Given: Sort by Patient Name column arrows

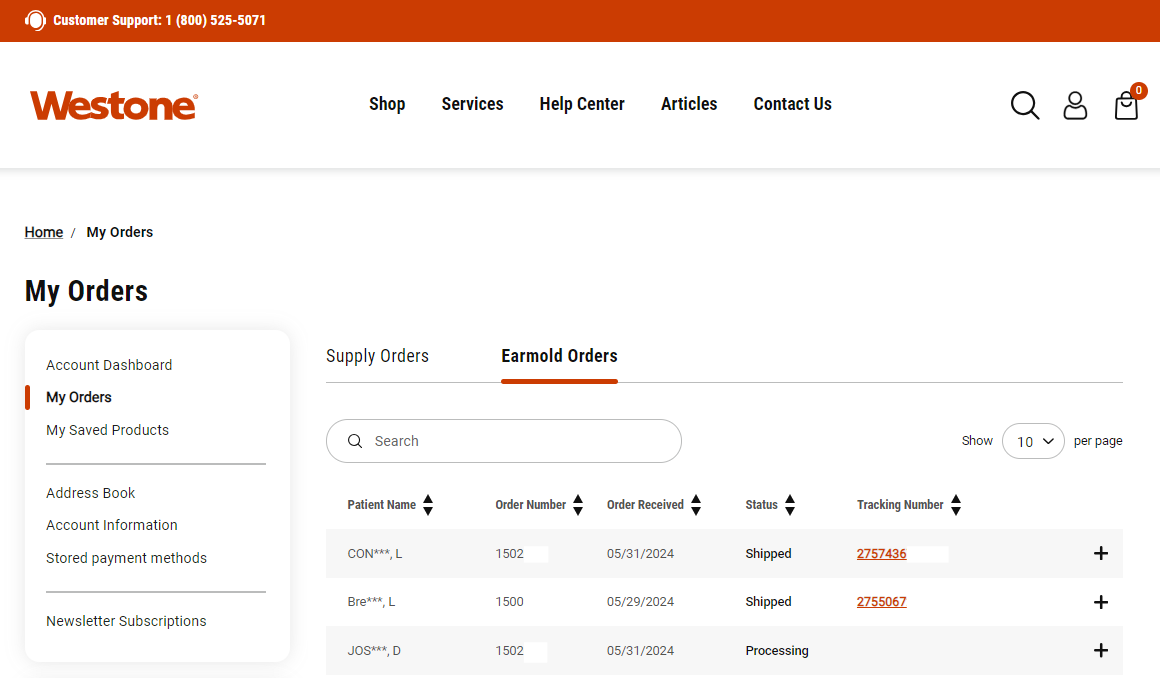Looking at the screenshot, I should tap(428, 505).
